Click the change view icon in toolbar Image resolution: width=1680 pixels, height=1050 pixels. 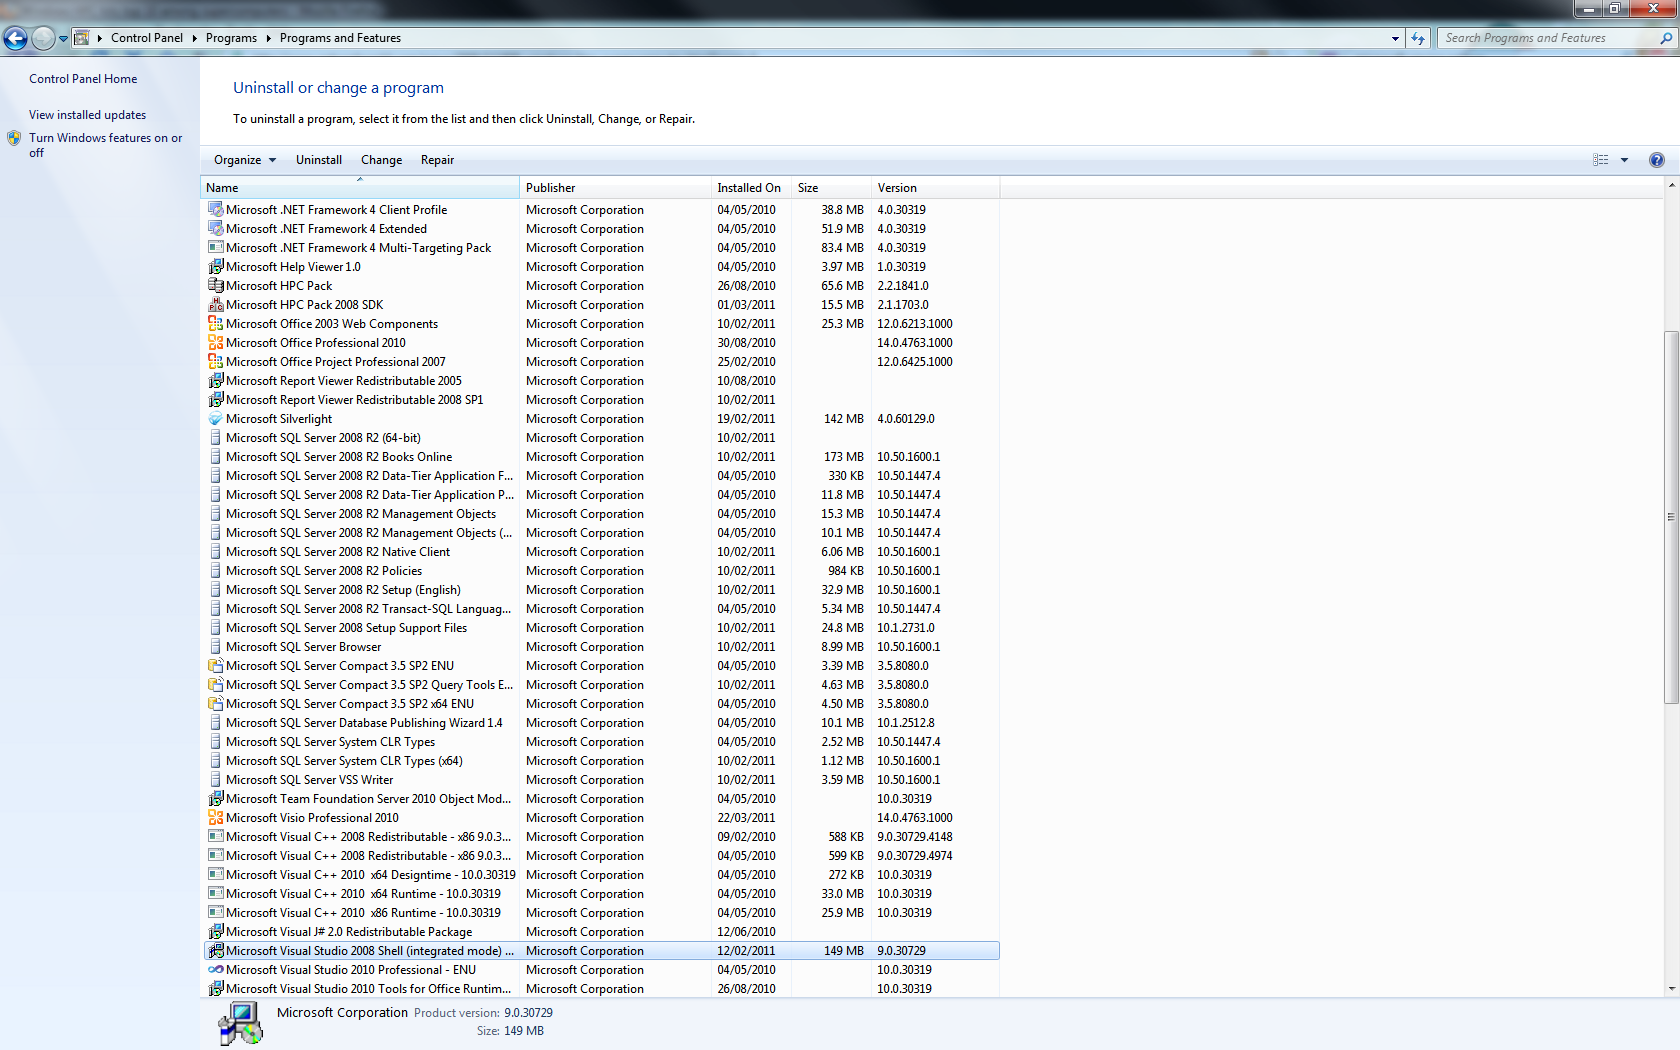click(1600, 160)
